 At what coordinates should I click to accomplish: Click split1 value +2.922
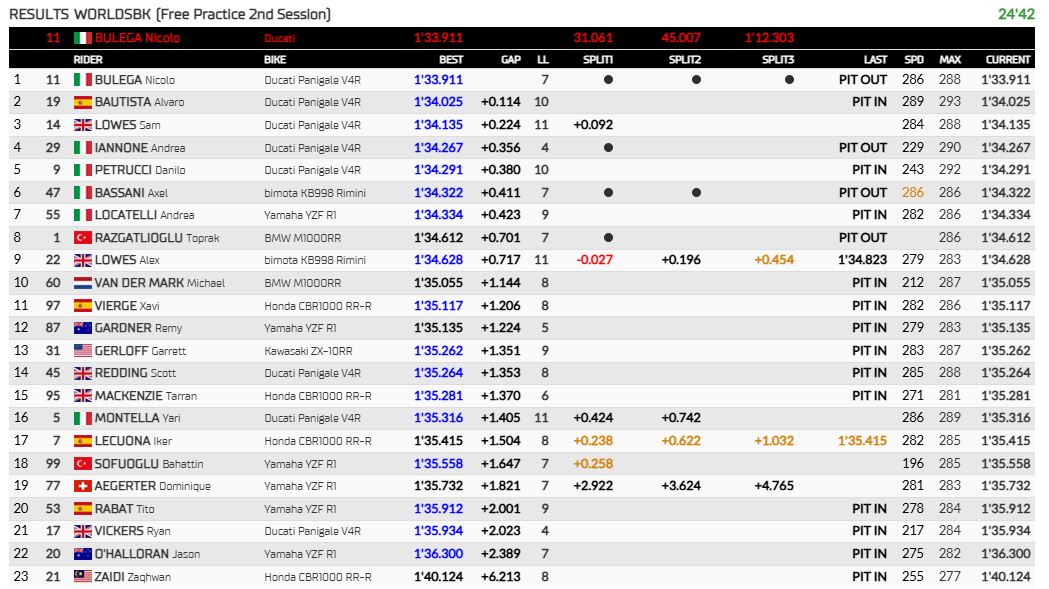point(593,486)
